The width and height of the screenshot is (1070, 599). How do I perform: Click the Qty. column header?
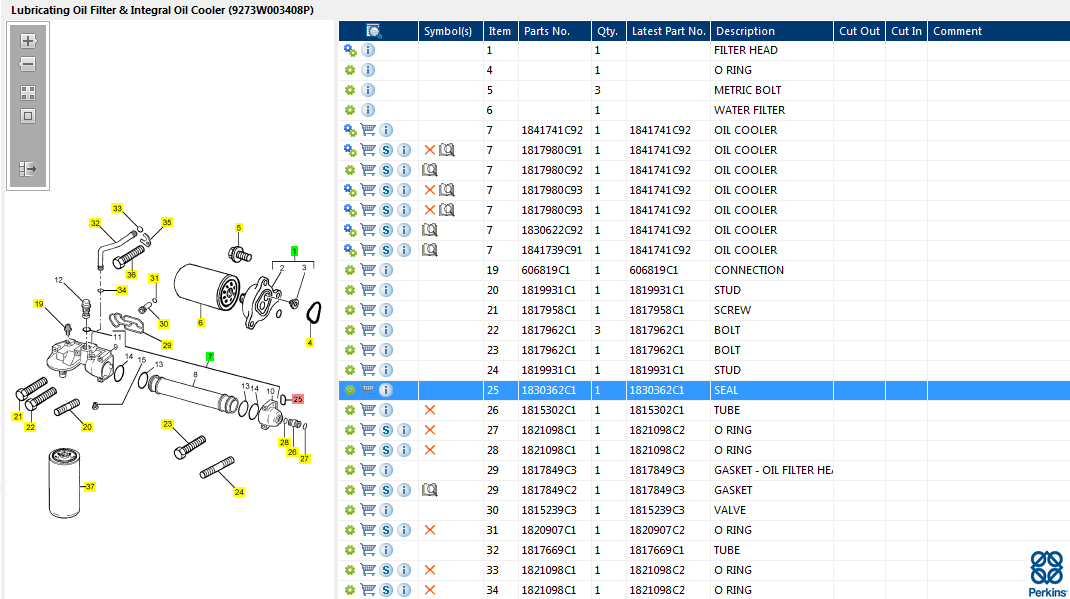coord(609,31)
